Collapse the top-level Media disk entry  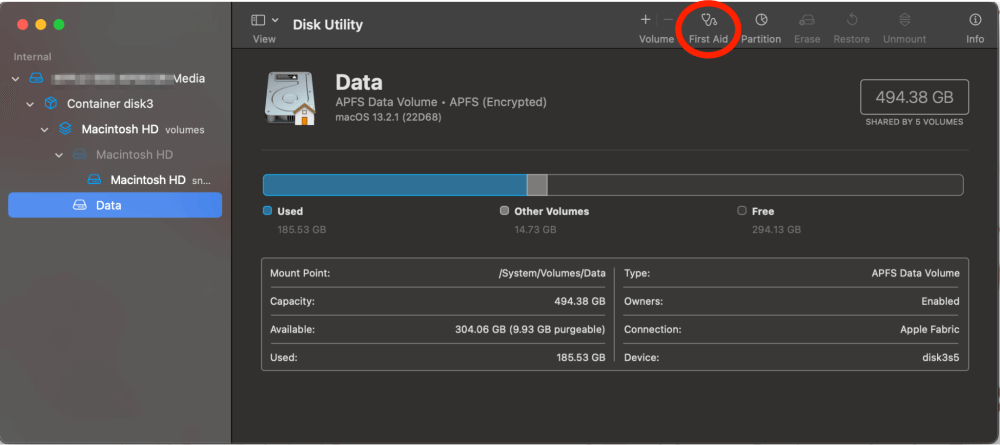pyautogui.click(x=16, y=79)
